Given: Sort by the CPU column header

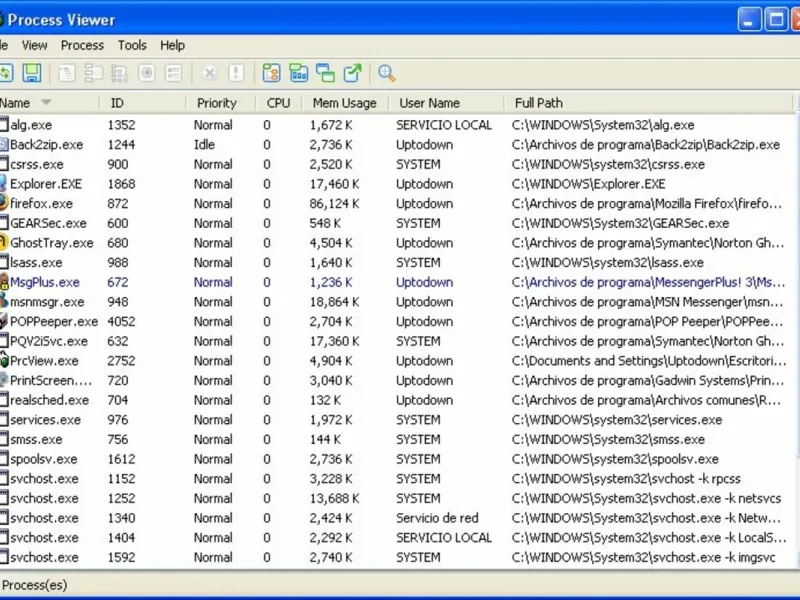Looking at the screenshot, I should 279,103.
